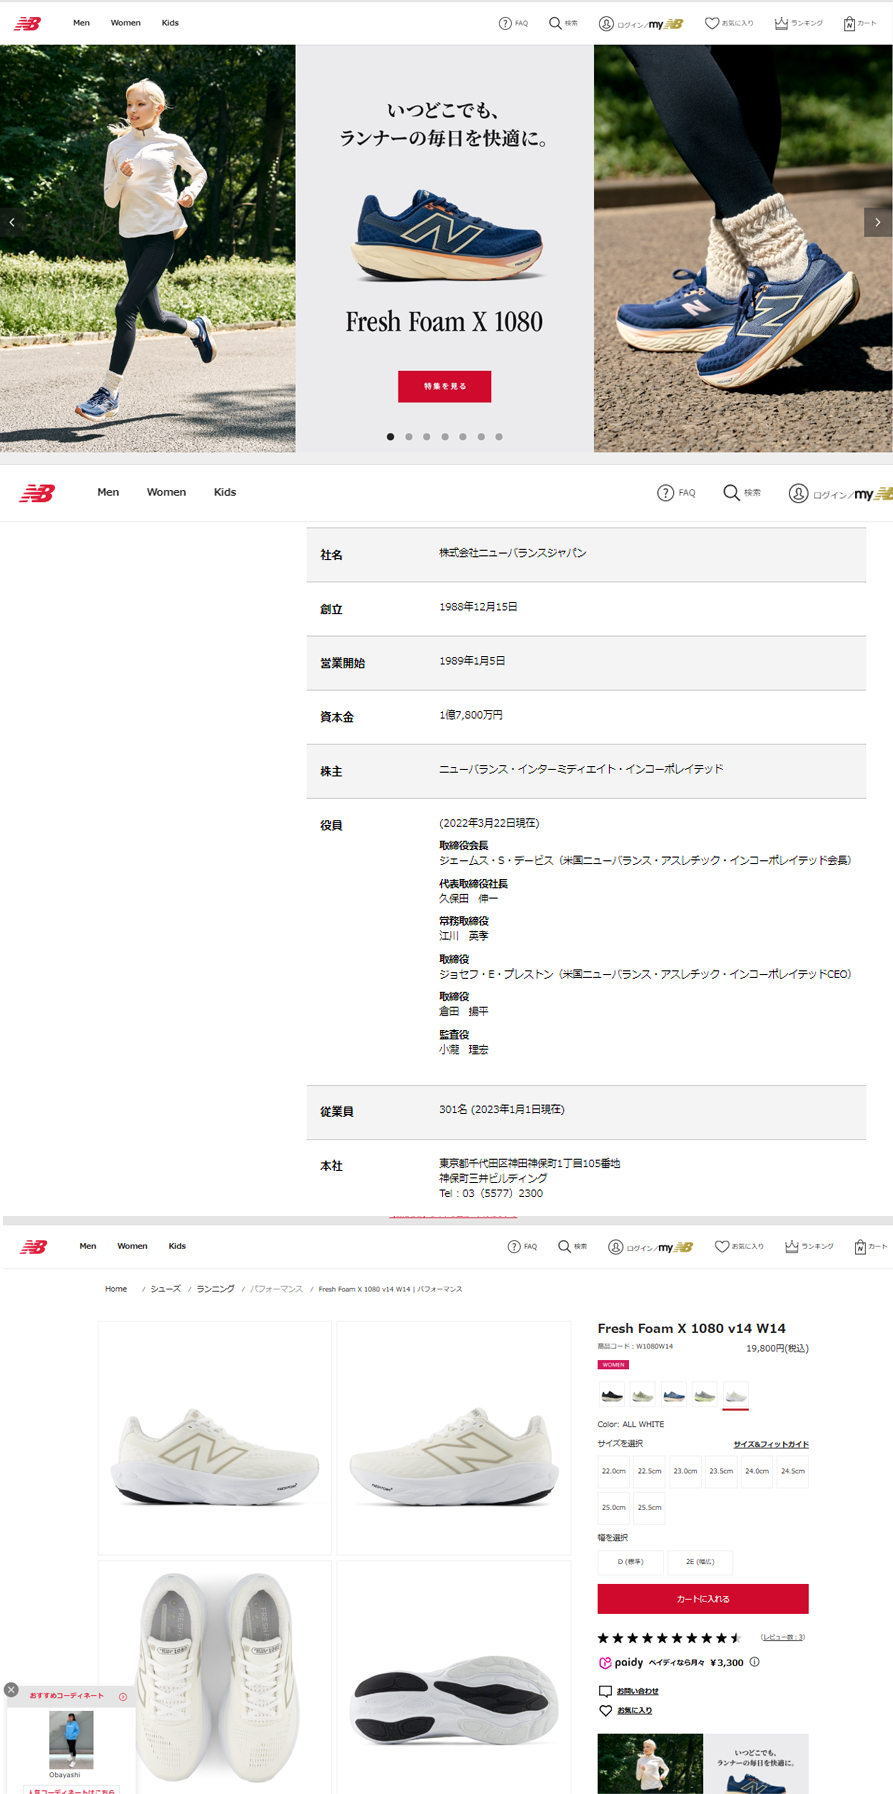
Task: Click the previous slide arrow on hero carousel
Action: (x=12, y=222)
